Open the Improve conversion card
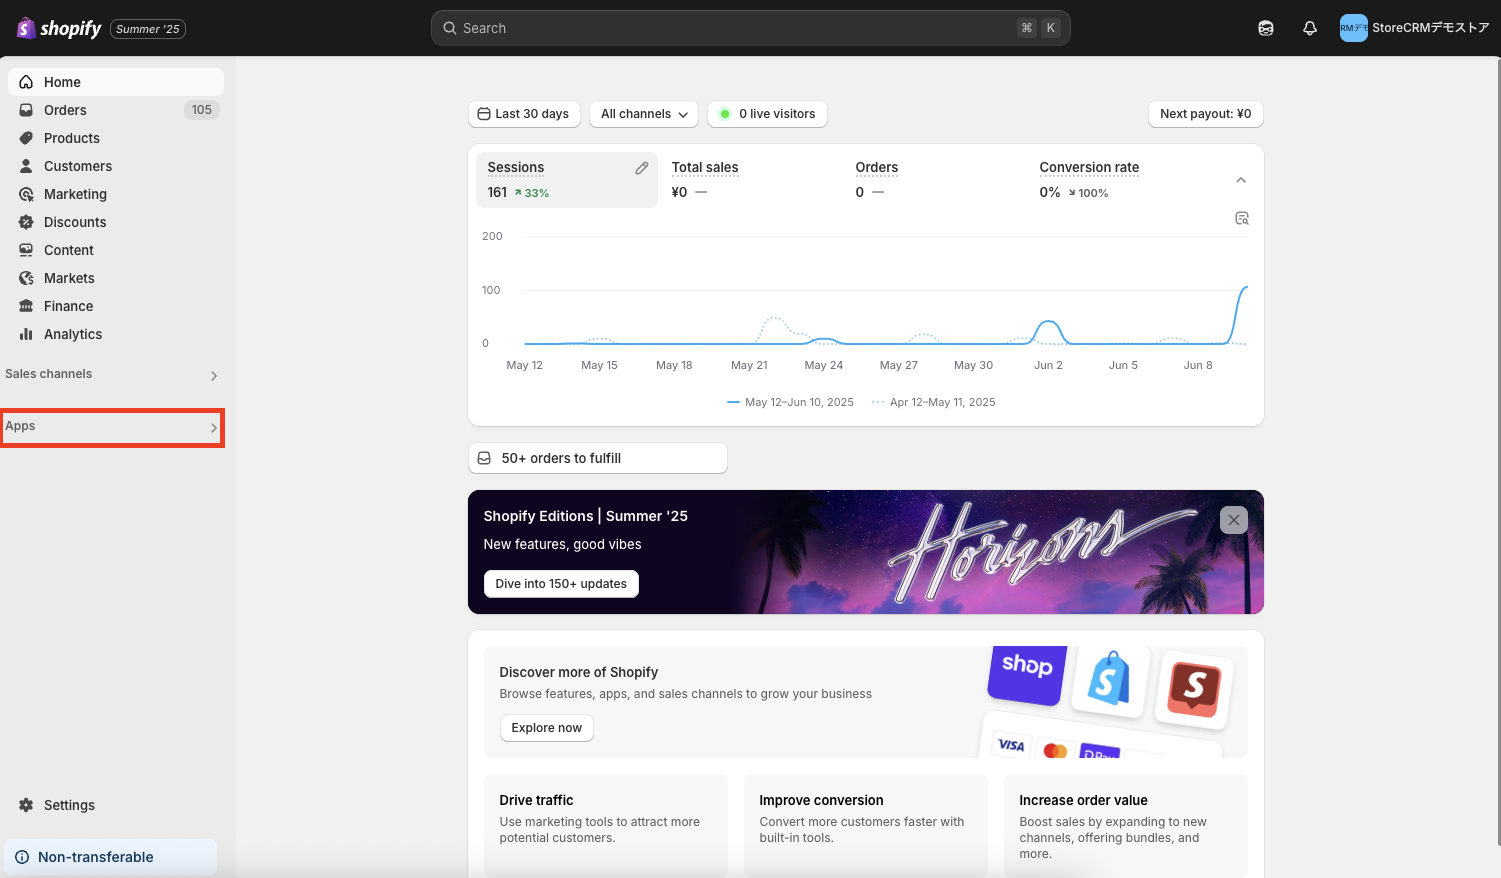This screenshot has height=878, width=1501. (x=866, y=826)
